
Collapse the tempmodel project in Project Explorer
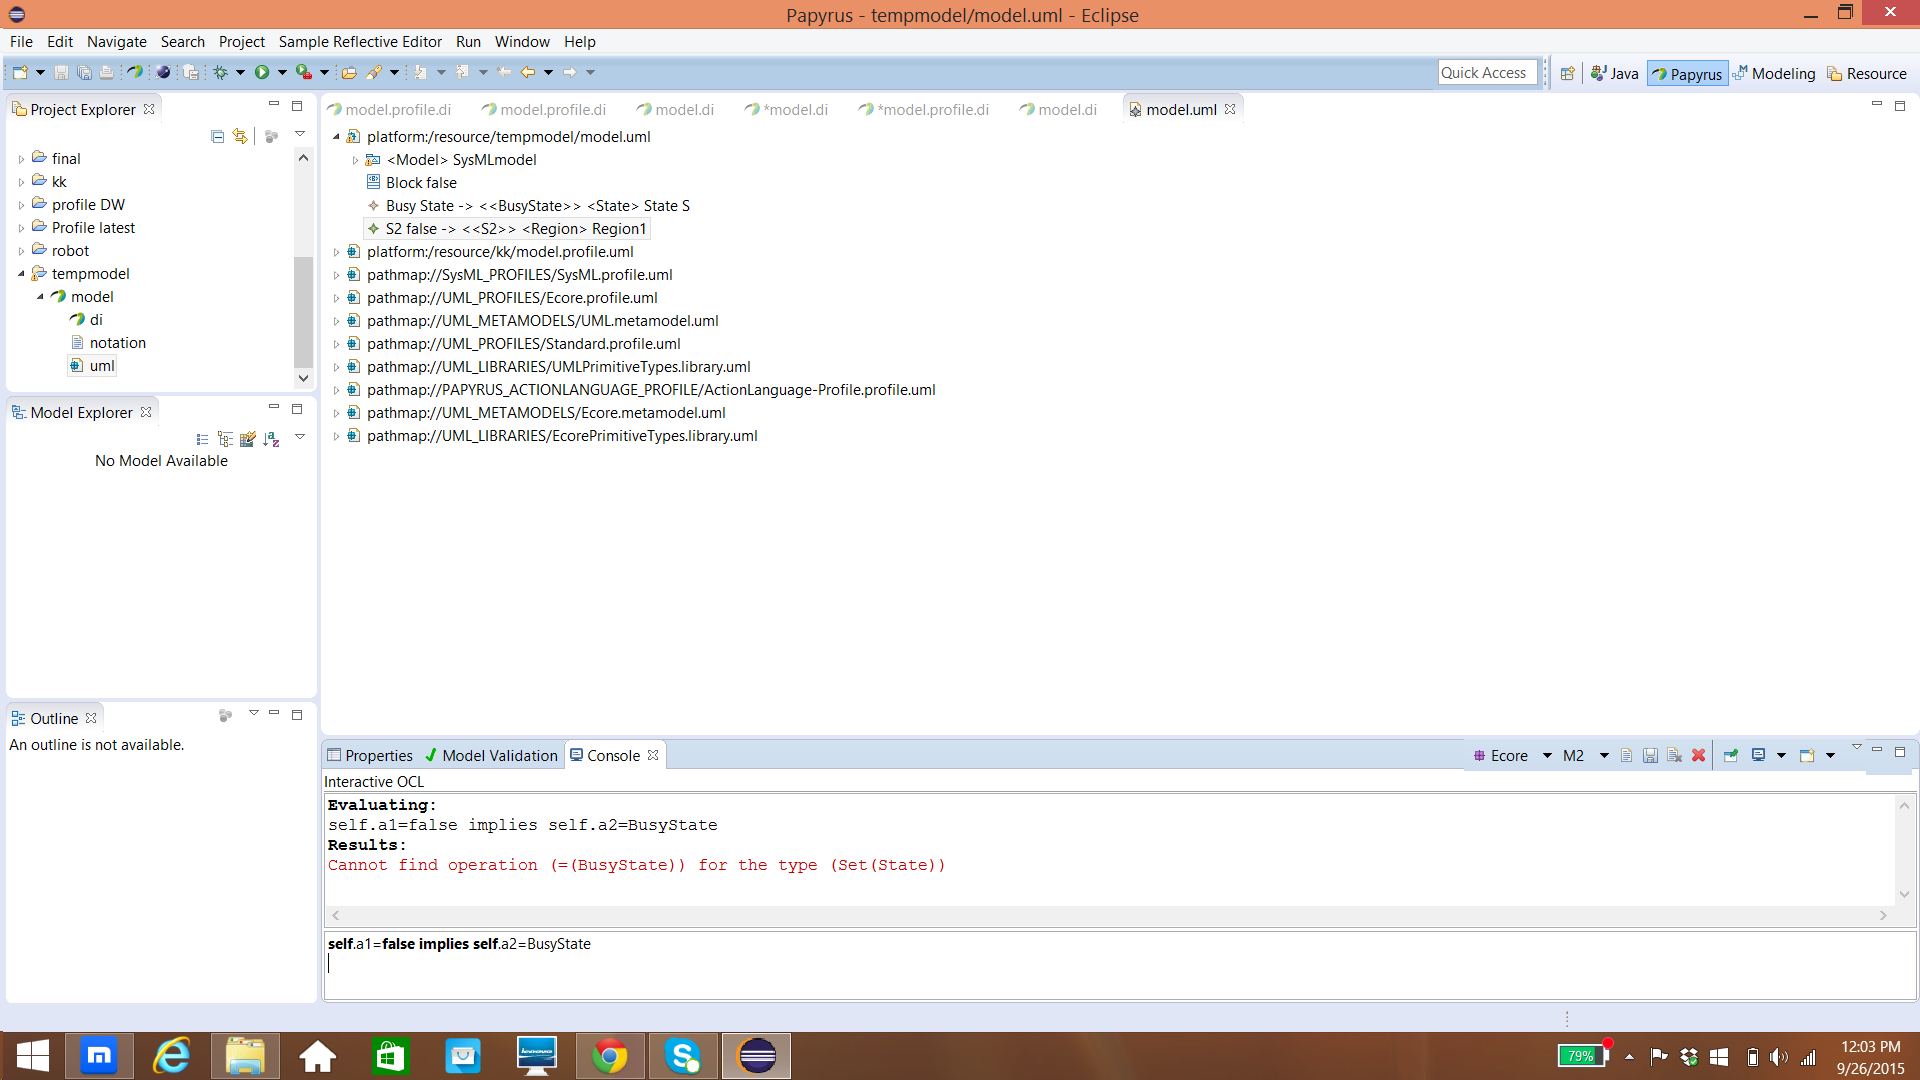click(x=21, y=274)
